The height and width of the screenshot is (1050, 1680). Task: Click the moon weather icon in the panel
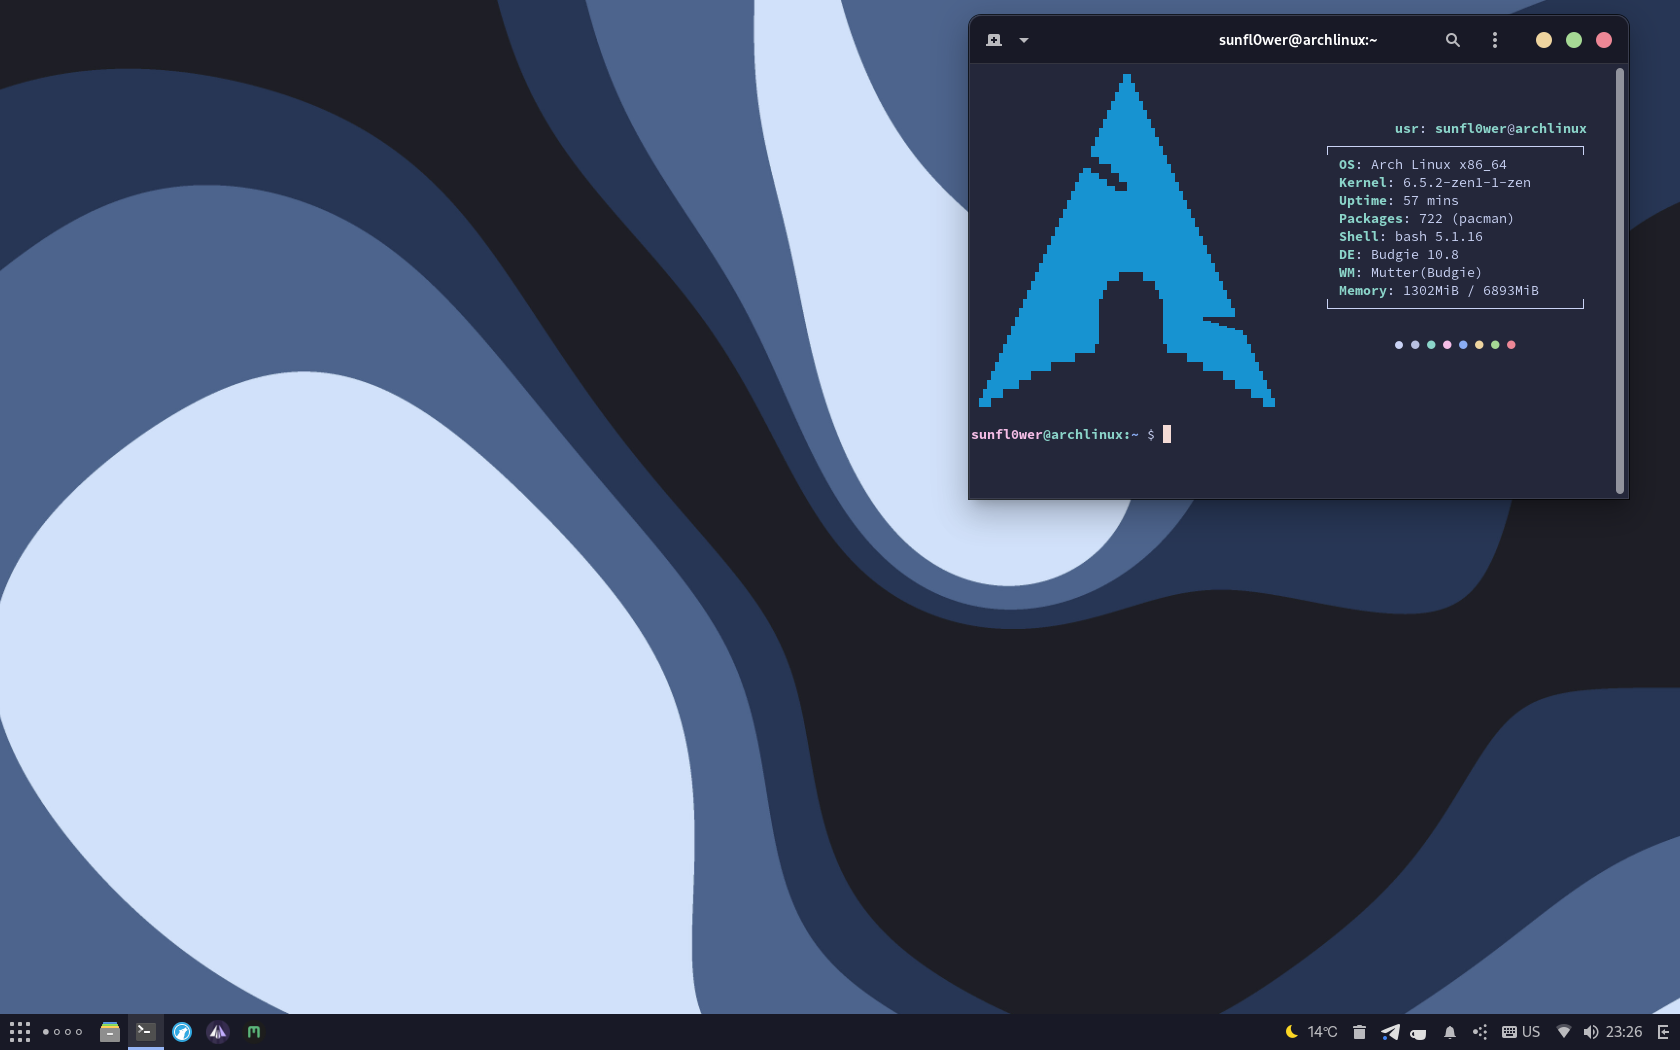[x=1291, y=1032]
